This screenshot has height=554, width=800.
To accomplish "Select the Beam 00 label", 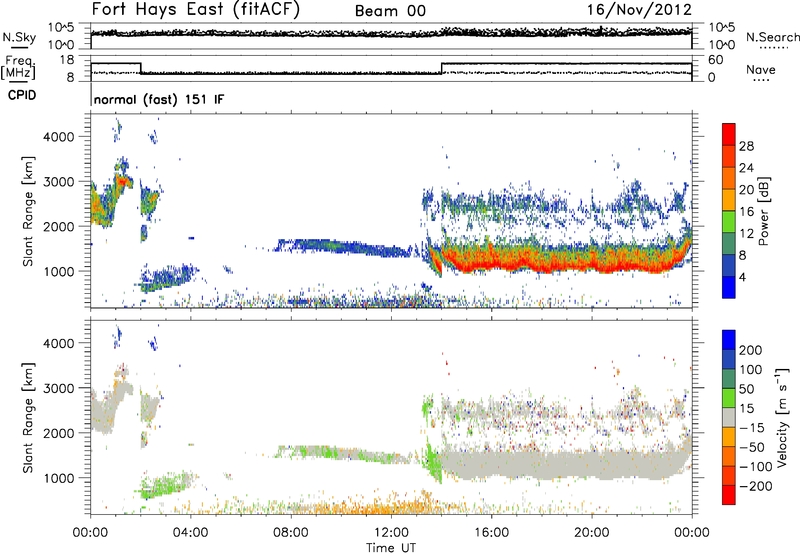I will click(390, 11).
